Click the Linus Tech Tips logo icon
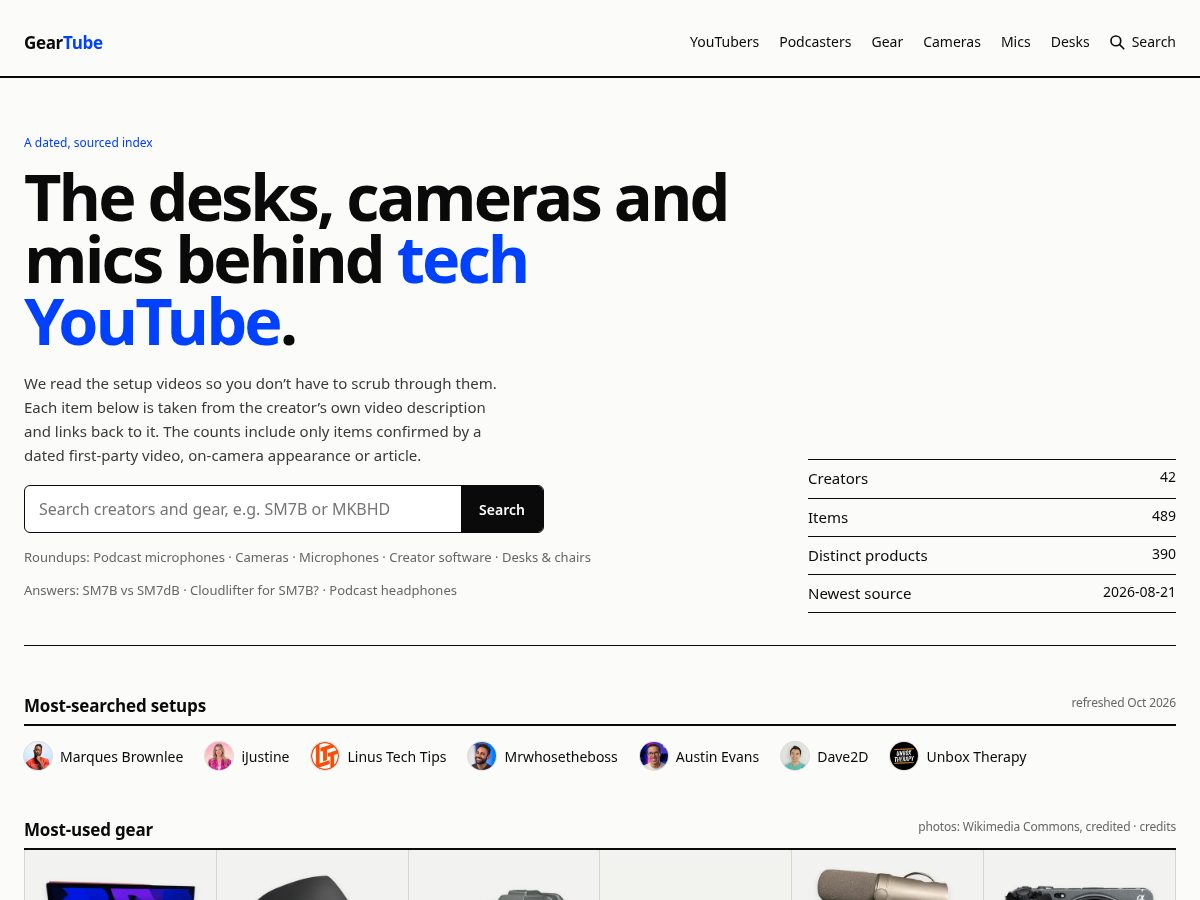Image resolution: width=1200 pixels, height=900 pixels. click(325, 756)
